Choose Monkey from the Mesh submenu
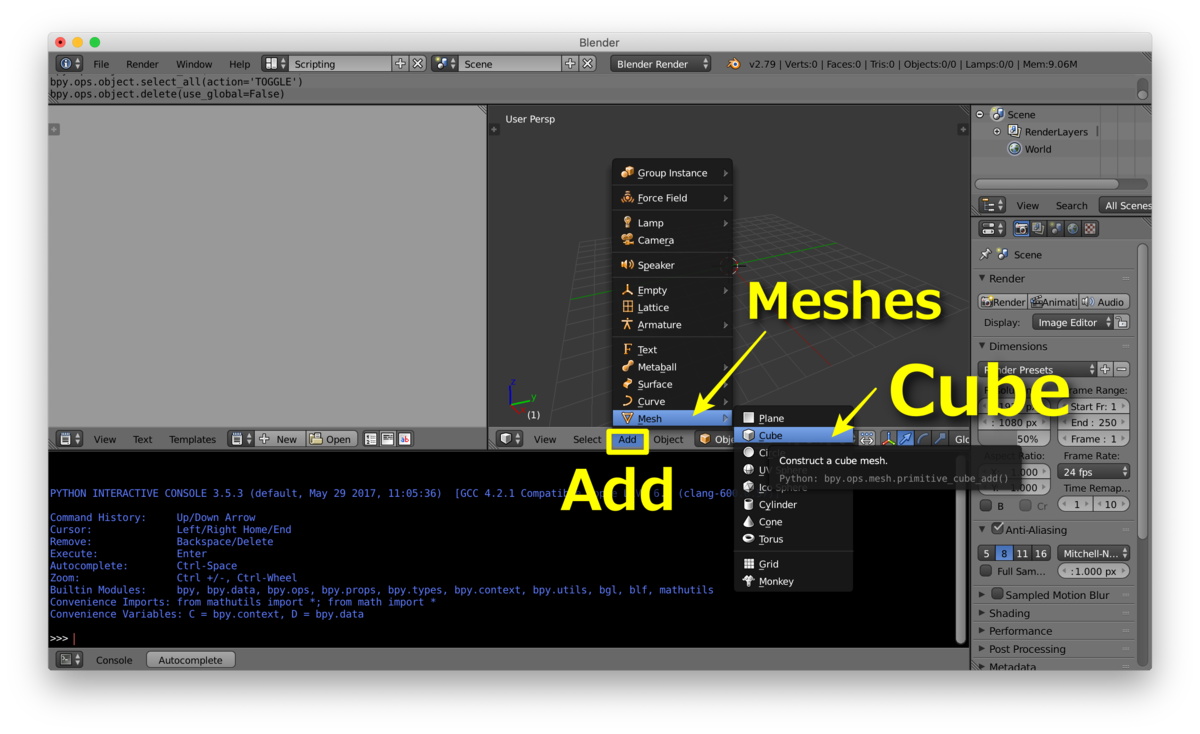Viewport: 1200px width, 734px height. tap(795, 581)
